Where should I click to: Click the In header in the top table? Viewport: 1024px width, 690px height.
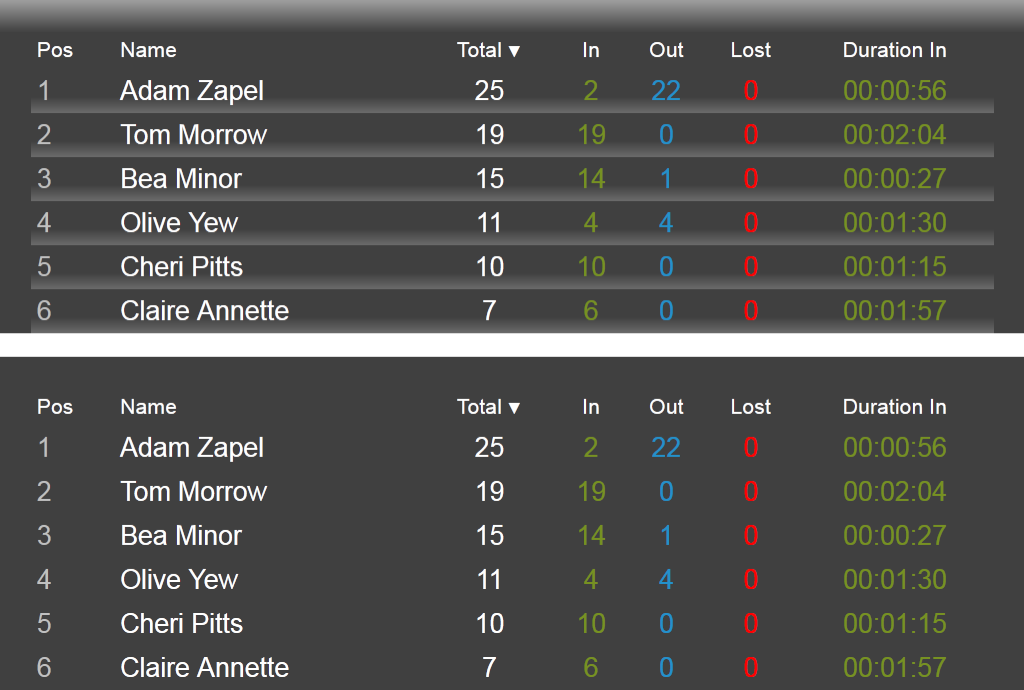pyautogui.click(x=590, y=50)
